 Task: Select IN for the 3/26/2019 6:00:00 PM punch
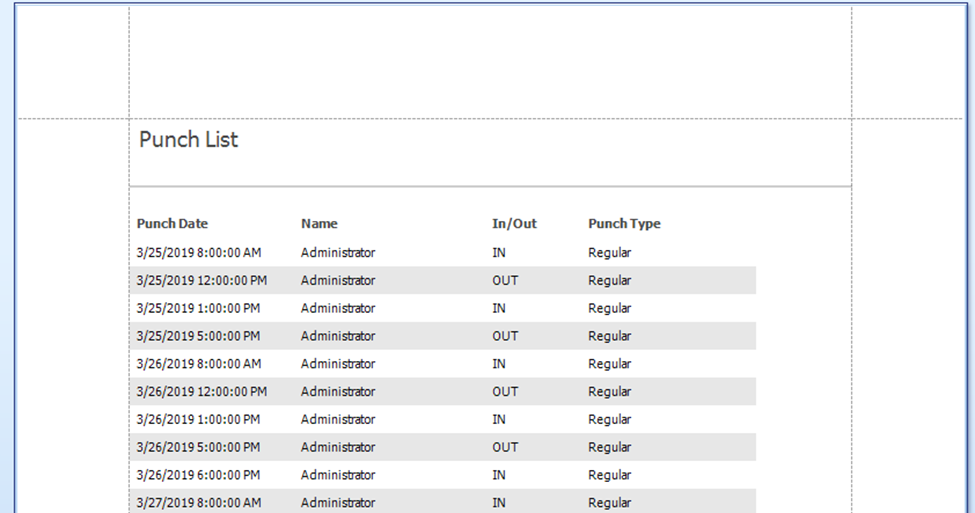(x=499, y=475)
